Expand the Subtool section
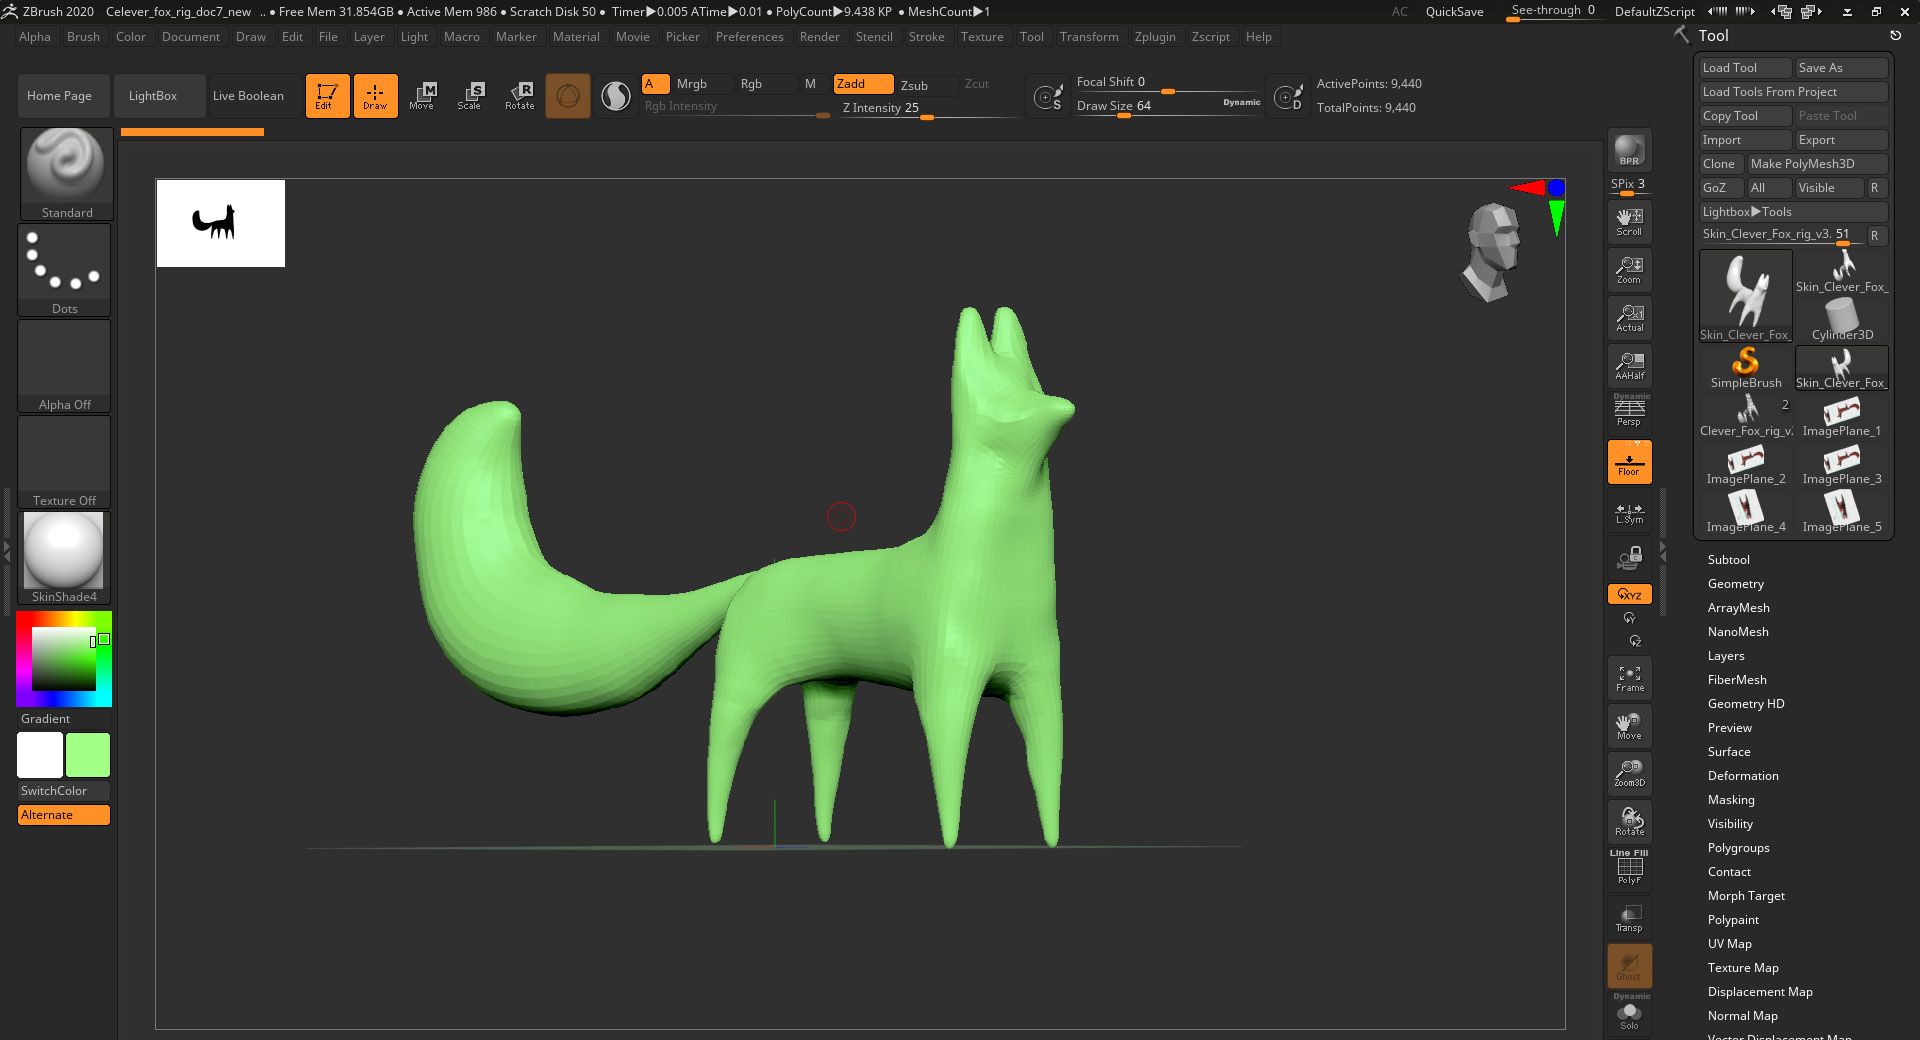1920x1040 pixels. pyautogui.click(x=1728, y=560)
